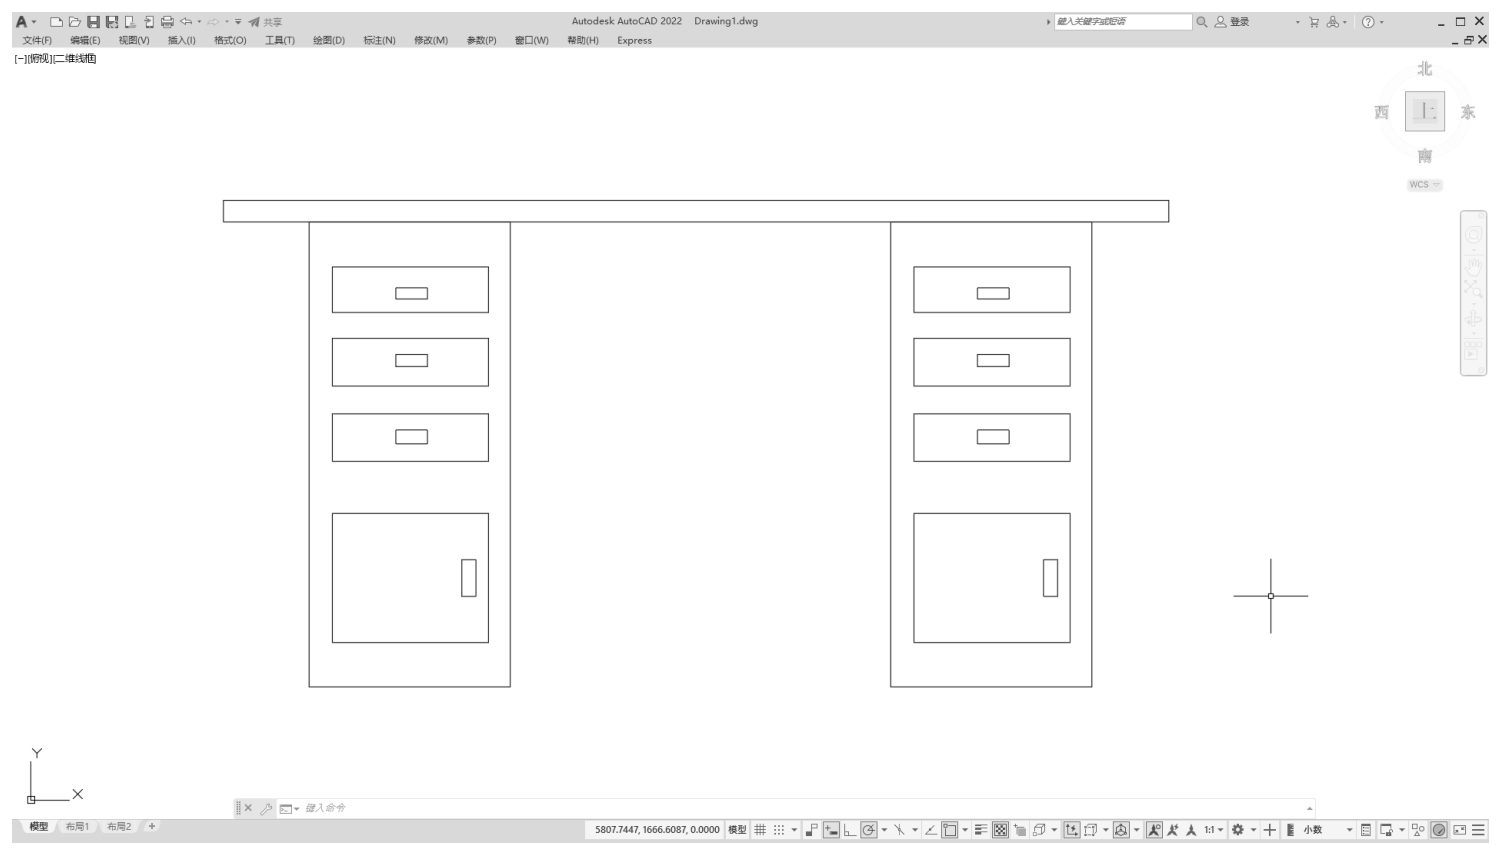Click the 共享 share button
1501x851 pixels.
pos(266,22)
